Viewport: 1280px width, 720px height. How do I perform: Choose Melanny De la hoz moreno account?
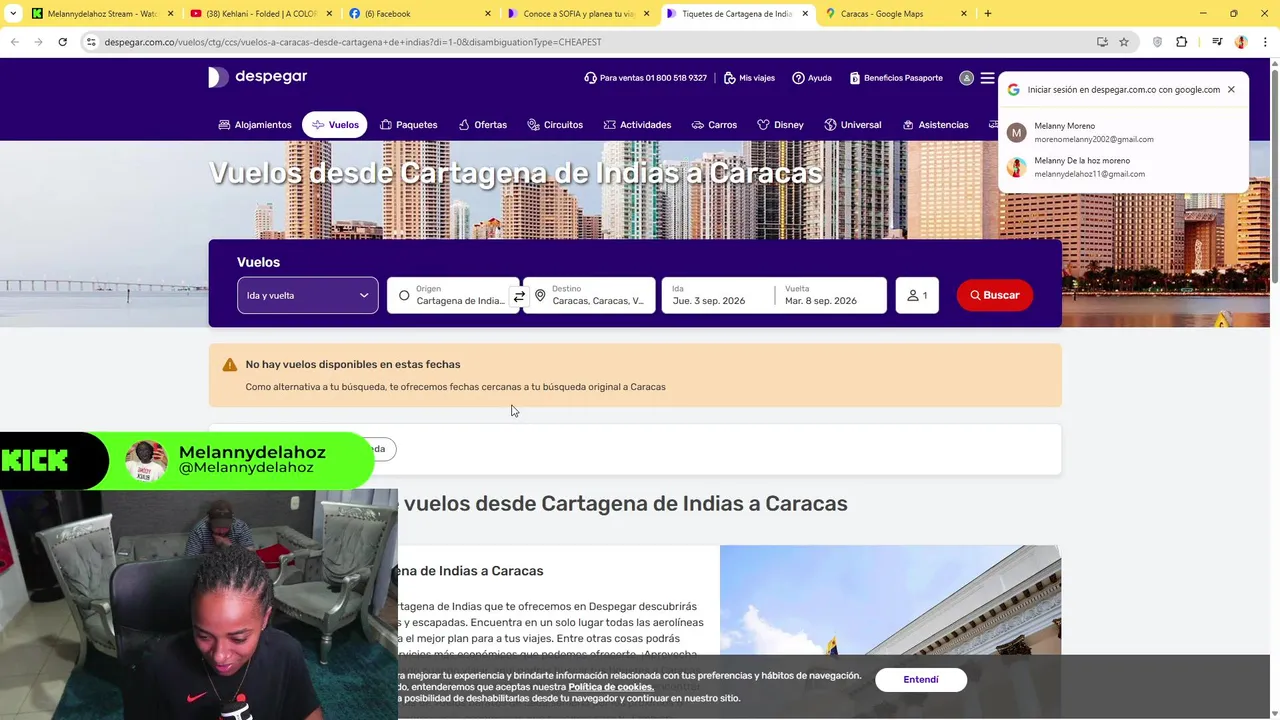1123,167
